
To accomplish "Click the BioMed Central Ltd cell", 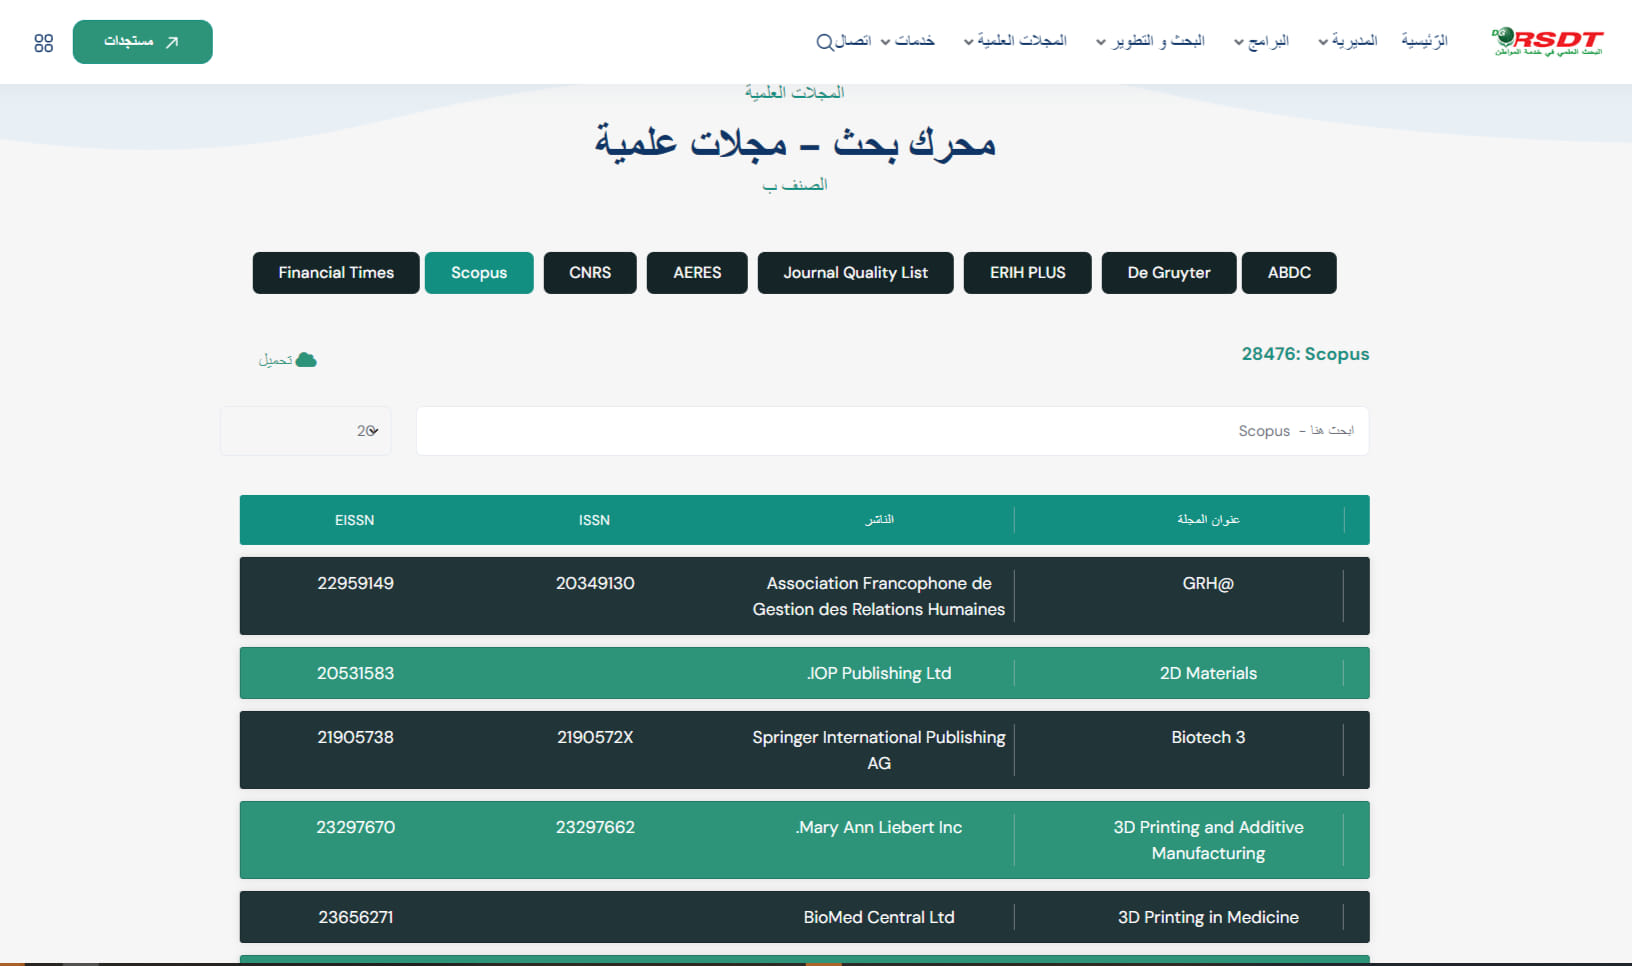I will pyautogui.click(x=879, y=917).
